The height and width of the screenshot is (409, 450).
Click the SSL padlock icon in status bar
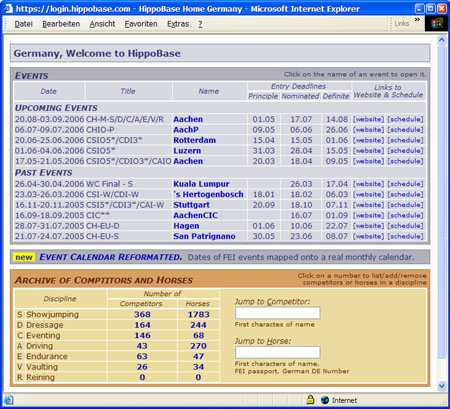tap(310, 399)
